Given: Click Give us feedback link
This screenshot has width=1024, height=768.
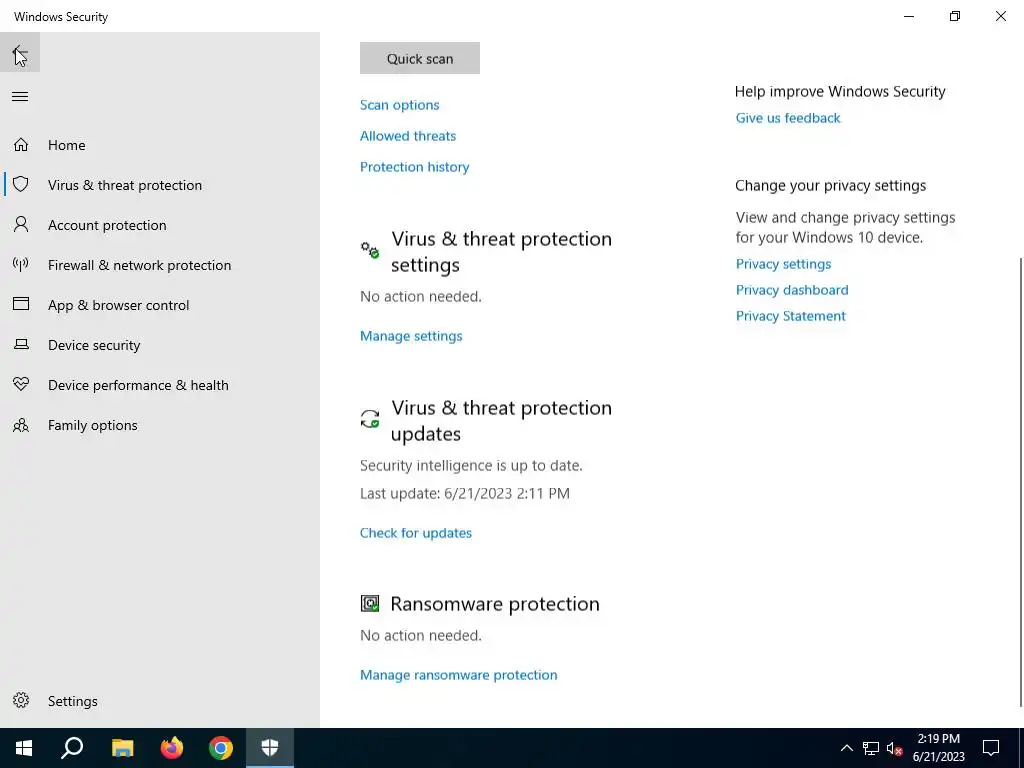Looking at the screenshot, I should pyautogui.click(x=788, y=118).
